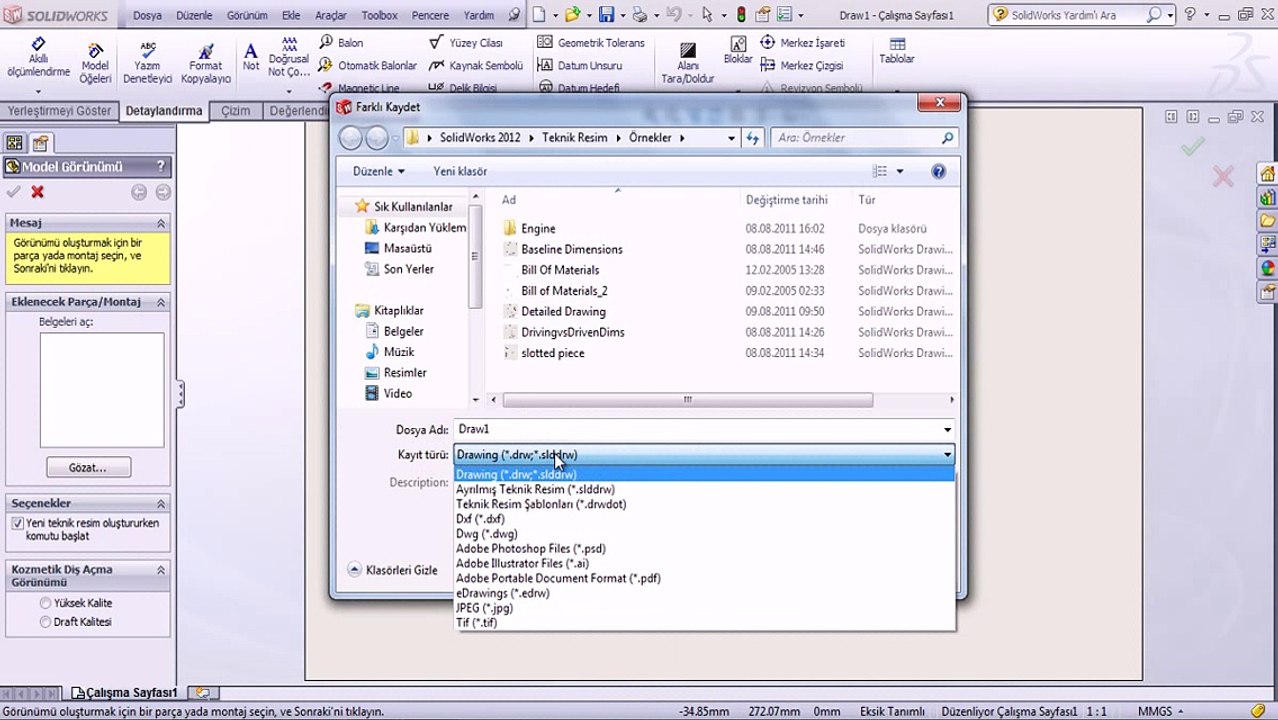Click the help icon in the Farklı Kaydet dialog
Viewport: 1278px width, 720px height.
click(938, 171)
